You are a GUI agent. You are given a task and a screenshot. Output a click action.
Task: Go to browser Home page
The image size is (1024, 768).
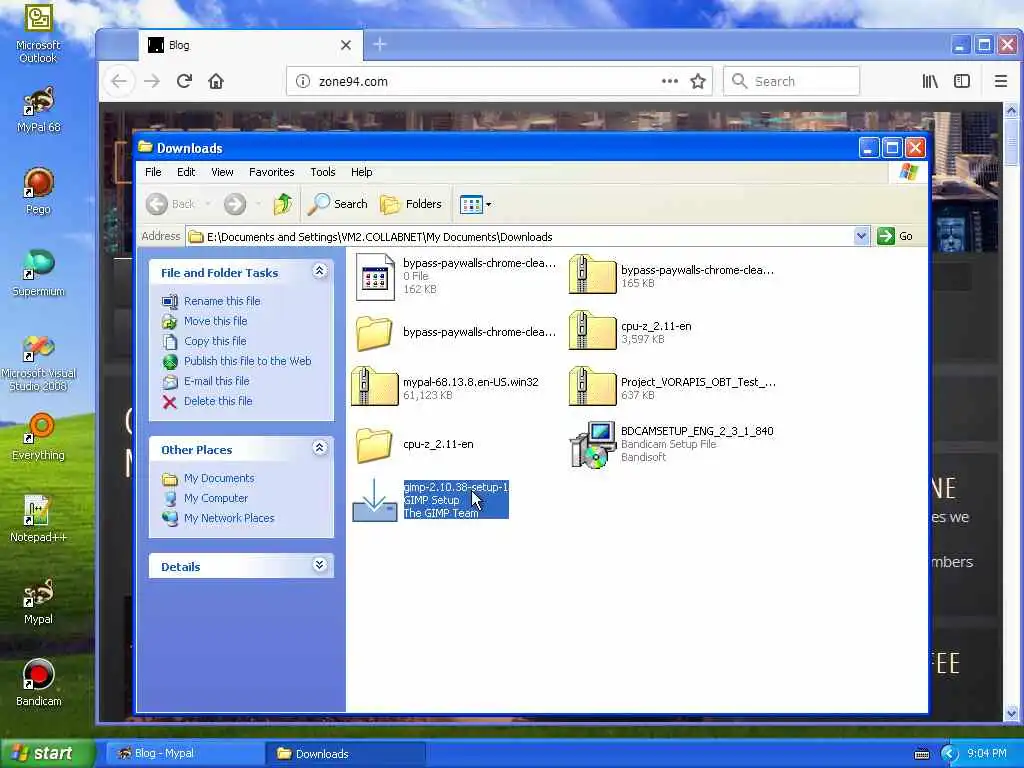coord(216,81)
